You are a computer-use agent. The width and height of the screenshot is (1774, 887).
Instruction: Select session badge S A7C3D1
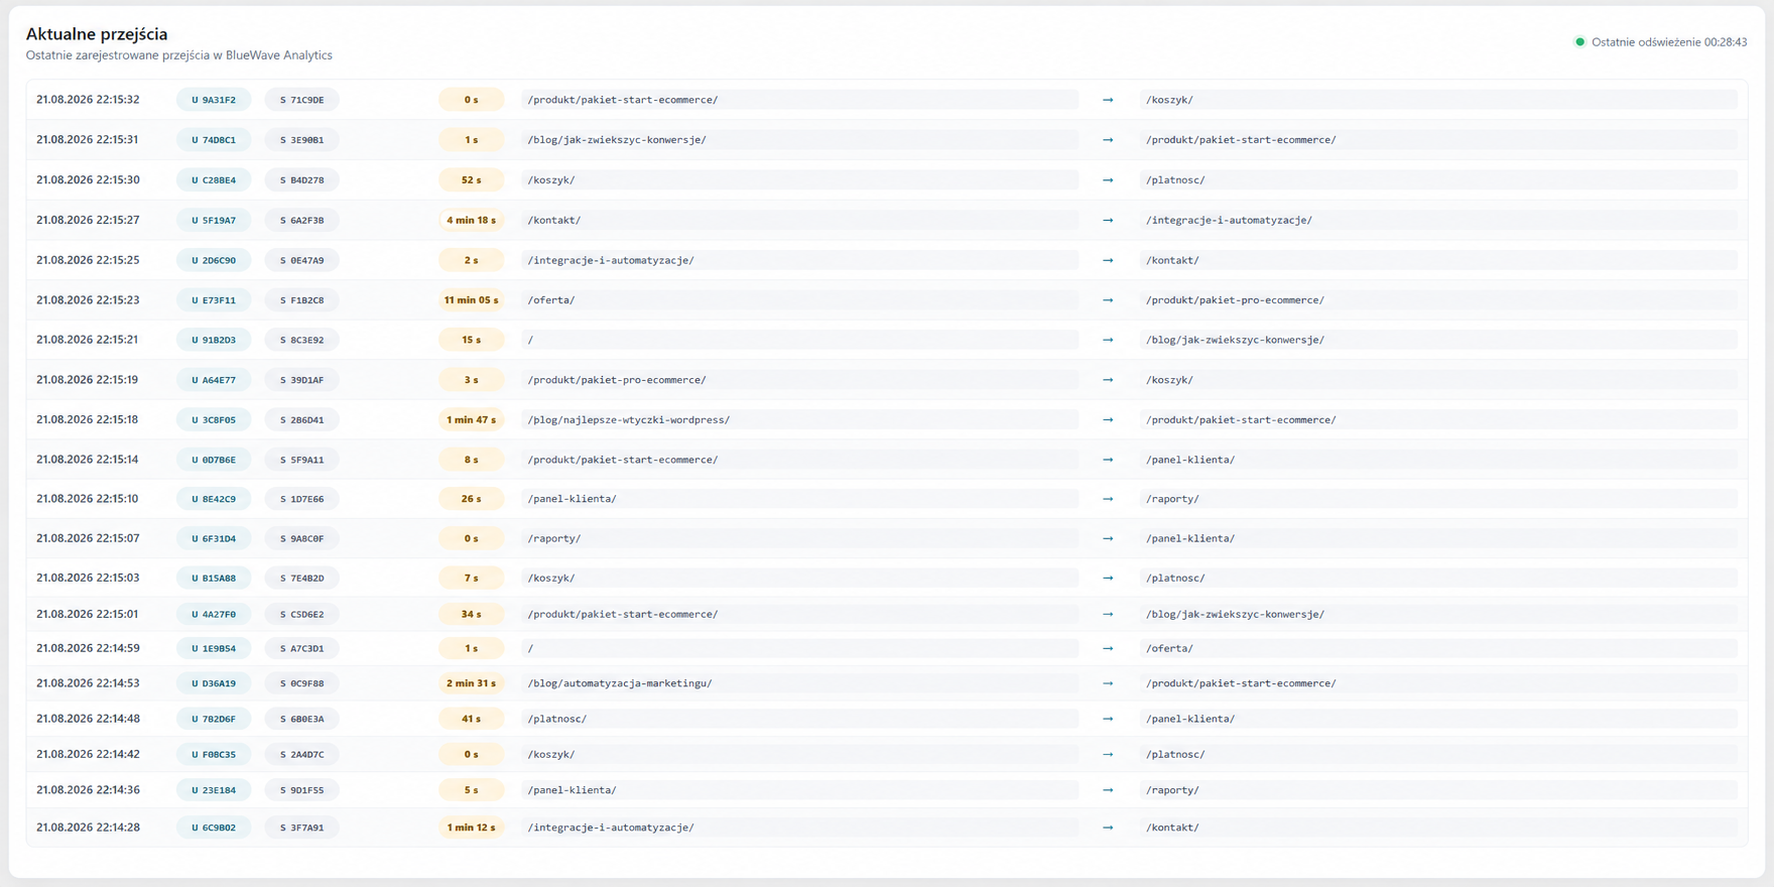[302, 648]
